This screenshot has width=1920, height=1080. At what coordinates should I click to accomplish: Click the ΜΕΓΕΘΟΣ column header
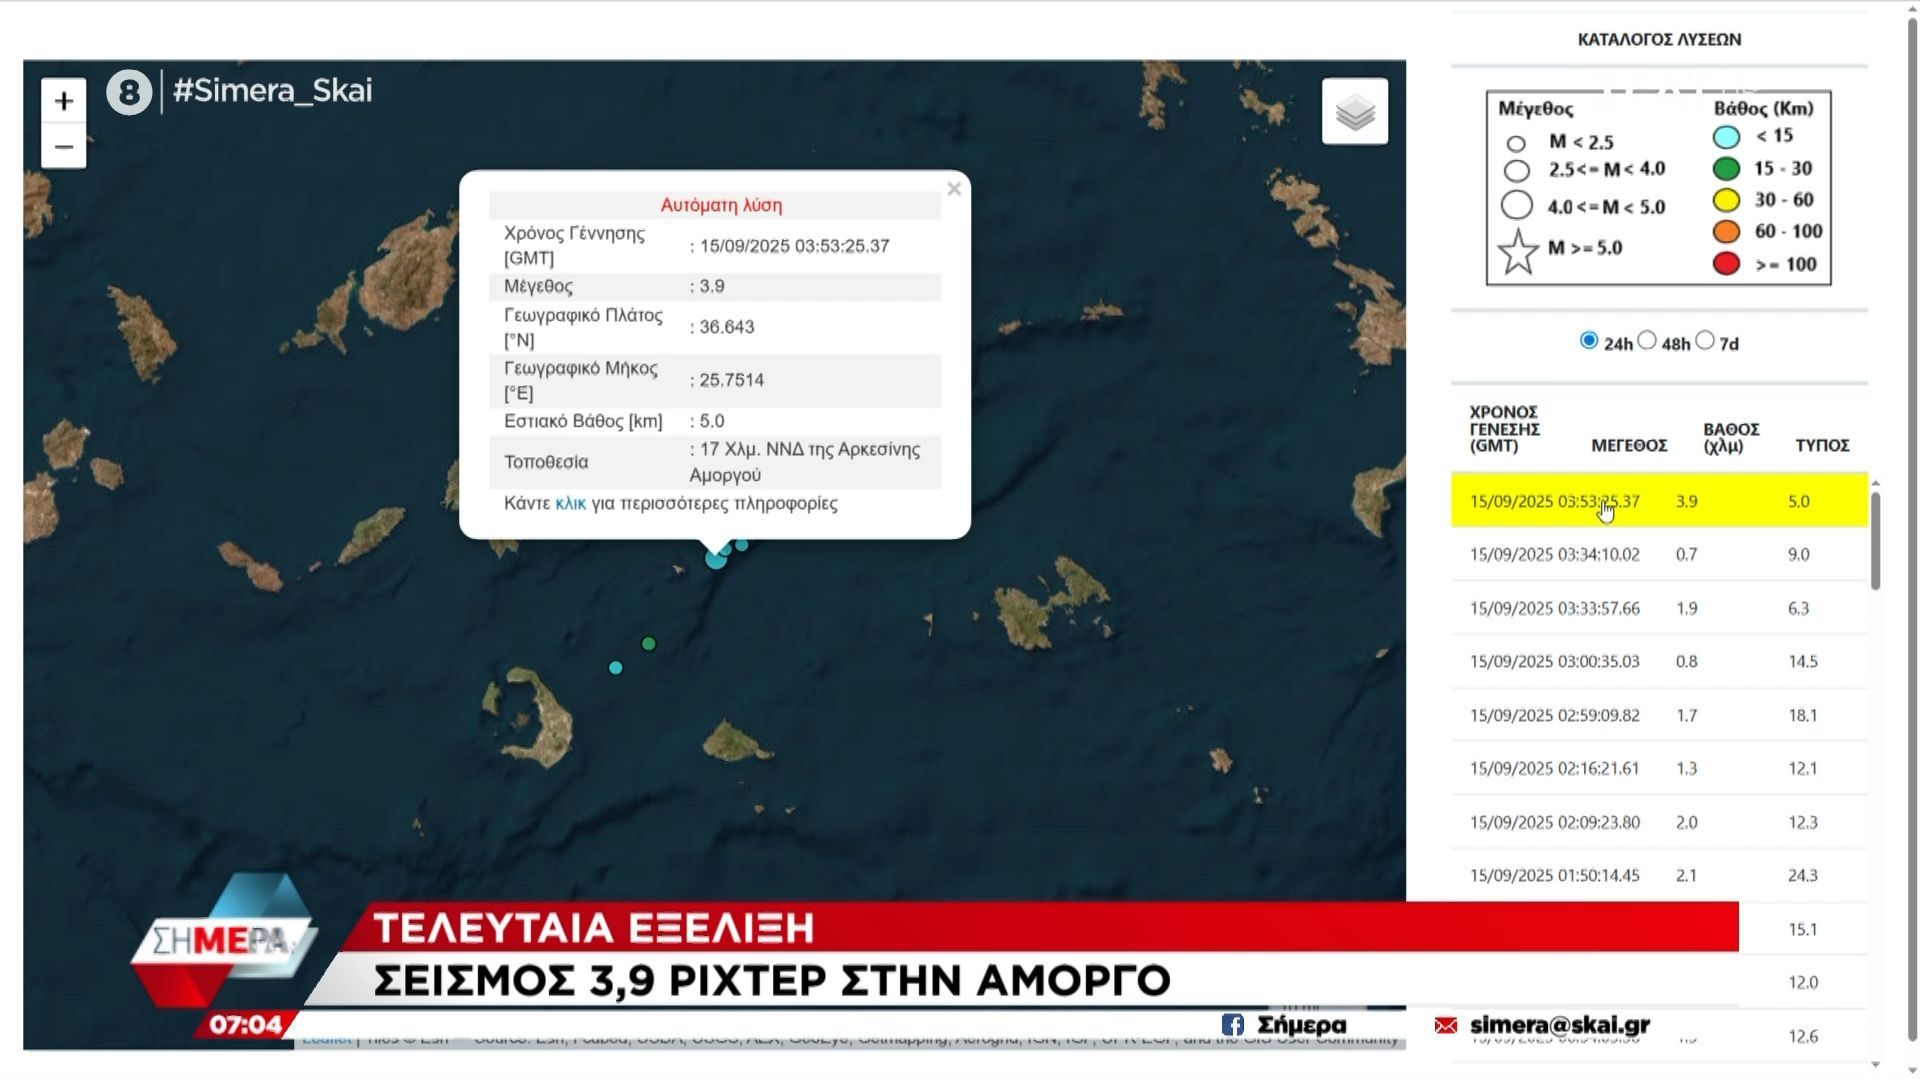tap(1628, 446)
